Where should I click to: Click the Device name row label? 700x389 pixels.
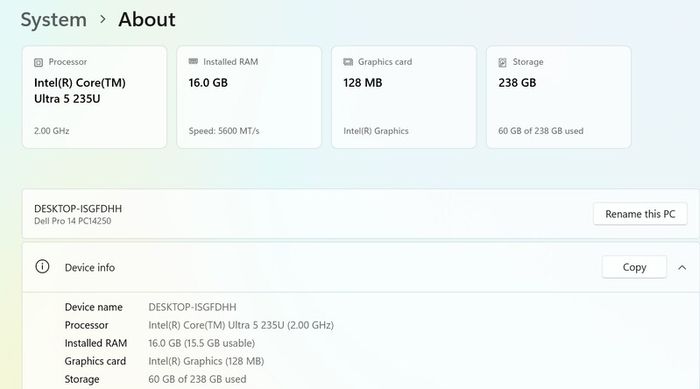(x=93, y=307)
